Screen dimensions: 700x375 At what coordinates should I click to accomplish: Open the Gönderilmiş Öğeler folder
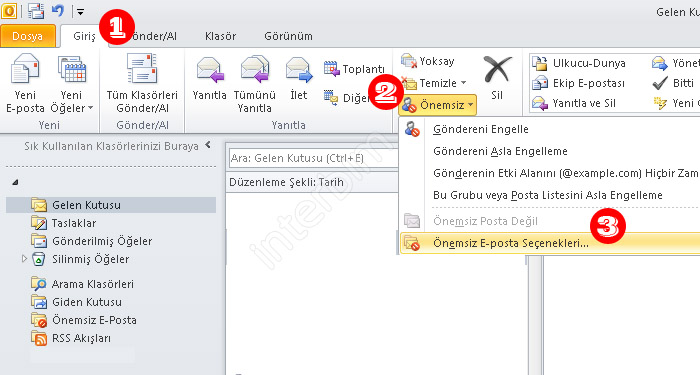pyautogui.click(x=92, y=241)
